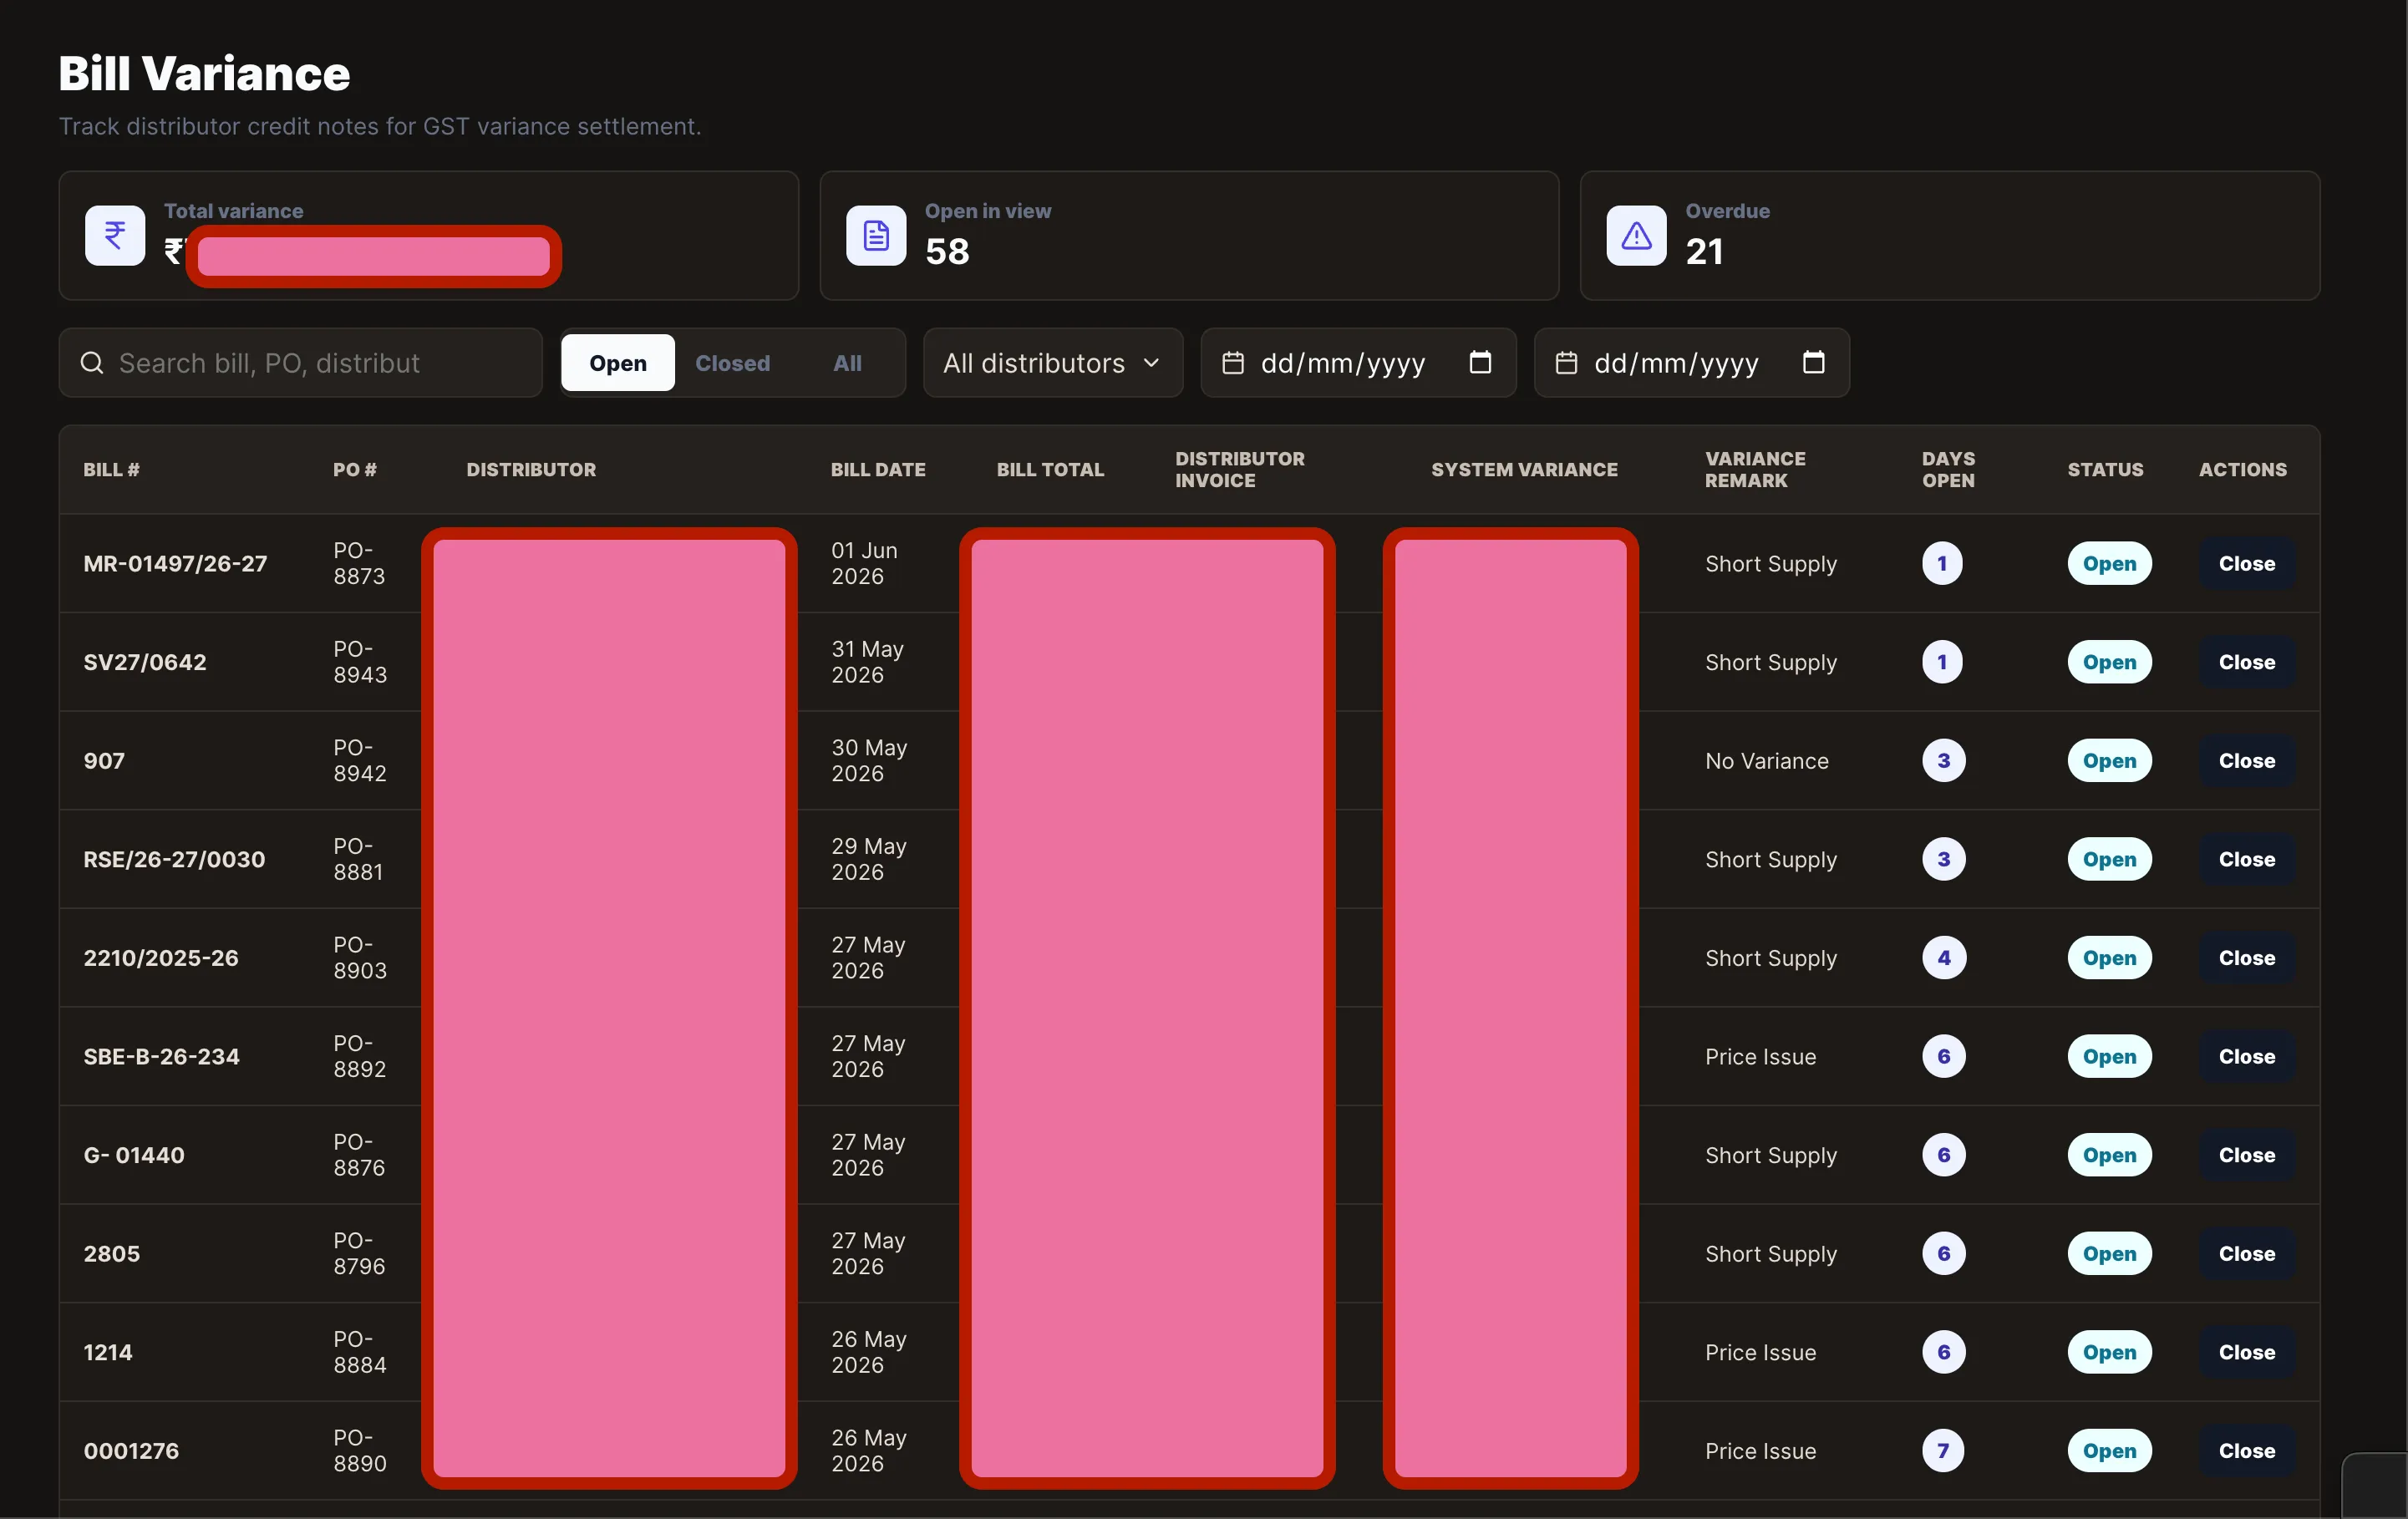This screenshot has height=1519, width=2408.
Task: Click the document icon in Open in view card
Action: coord(876,236)
